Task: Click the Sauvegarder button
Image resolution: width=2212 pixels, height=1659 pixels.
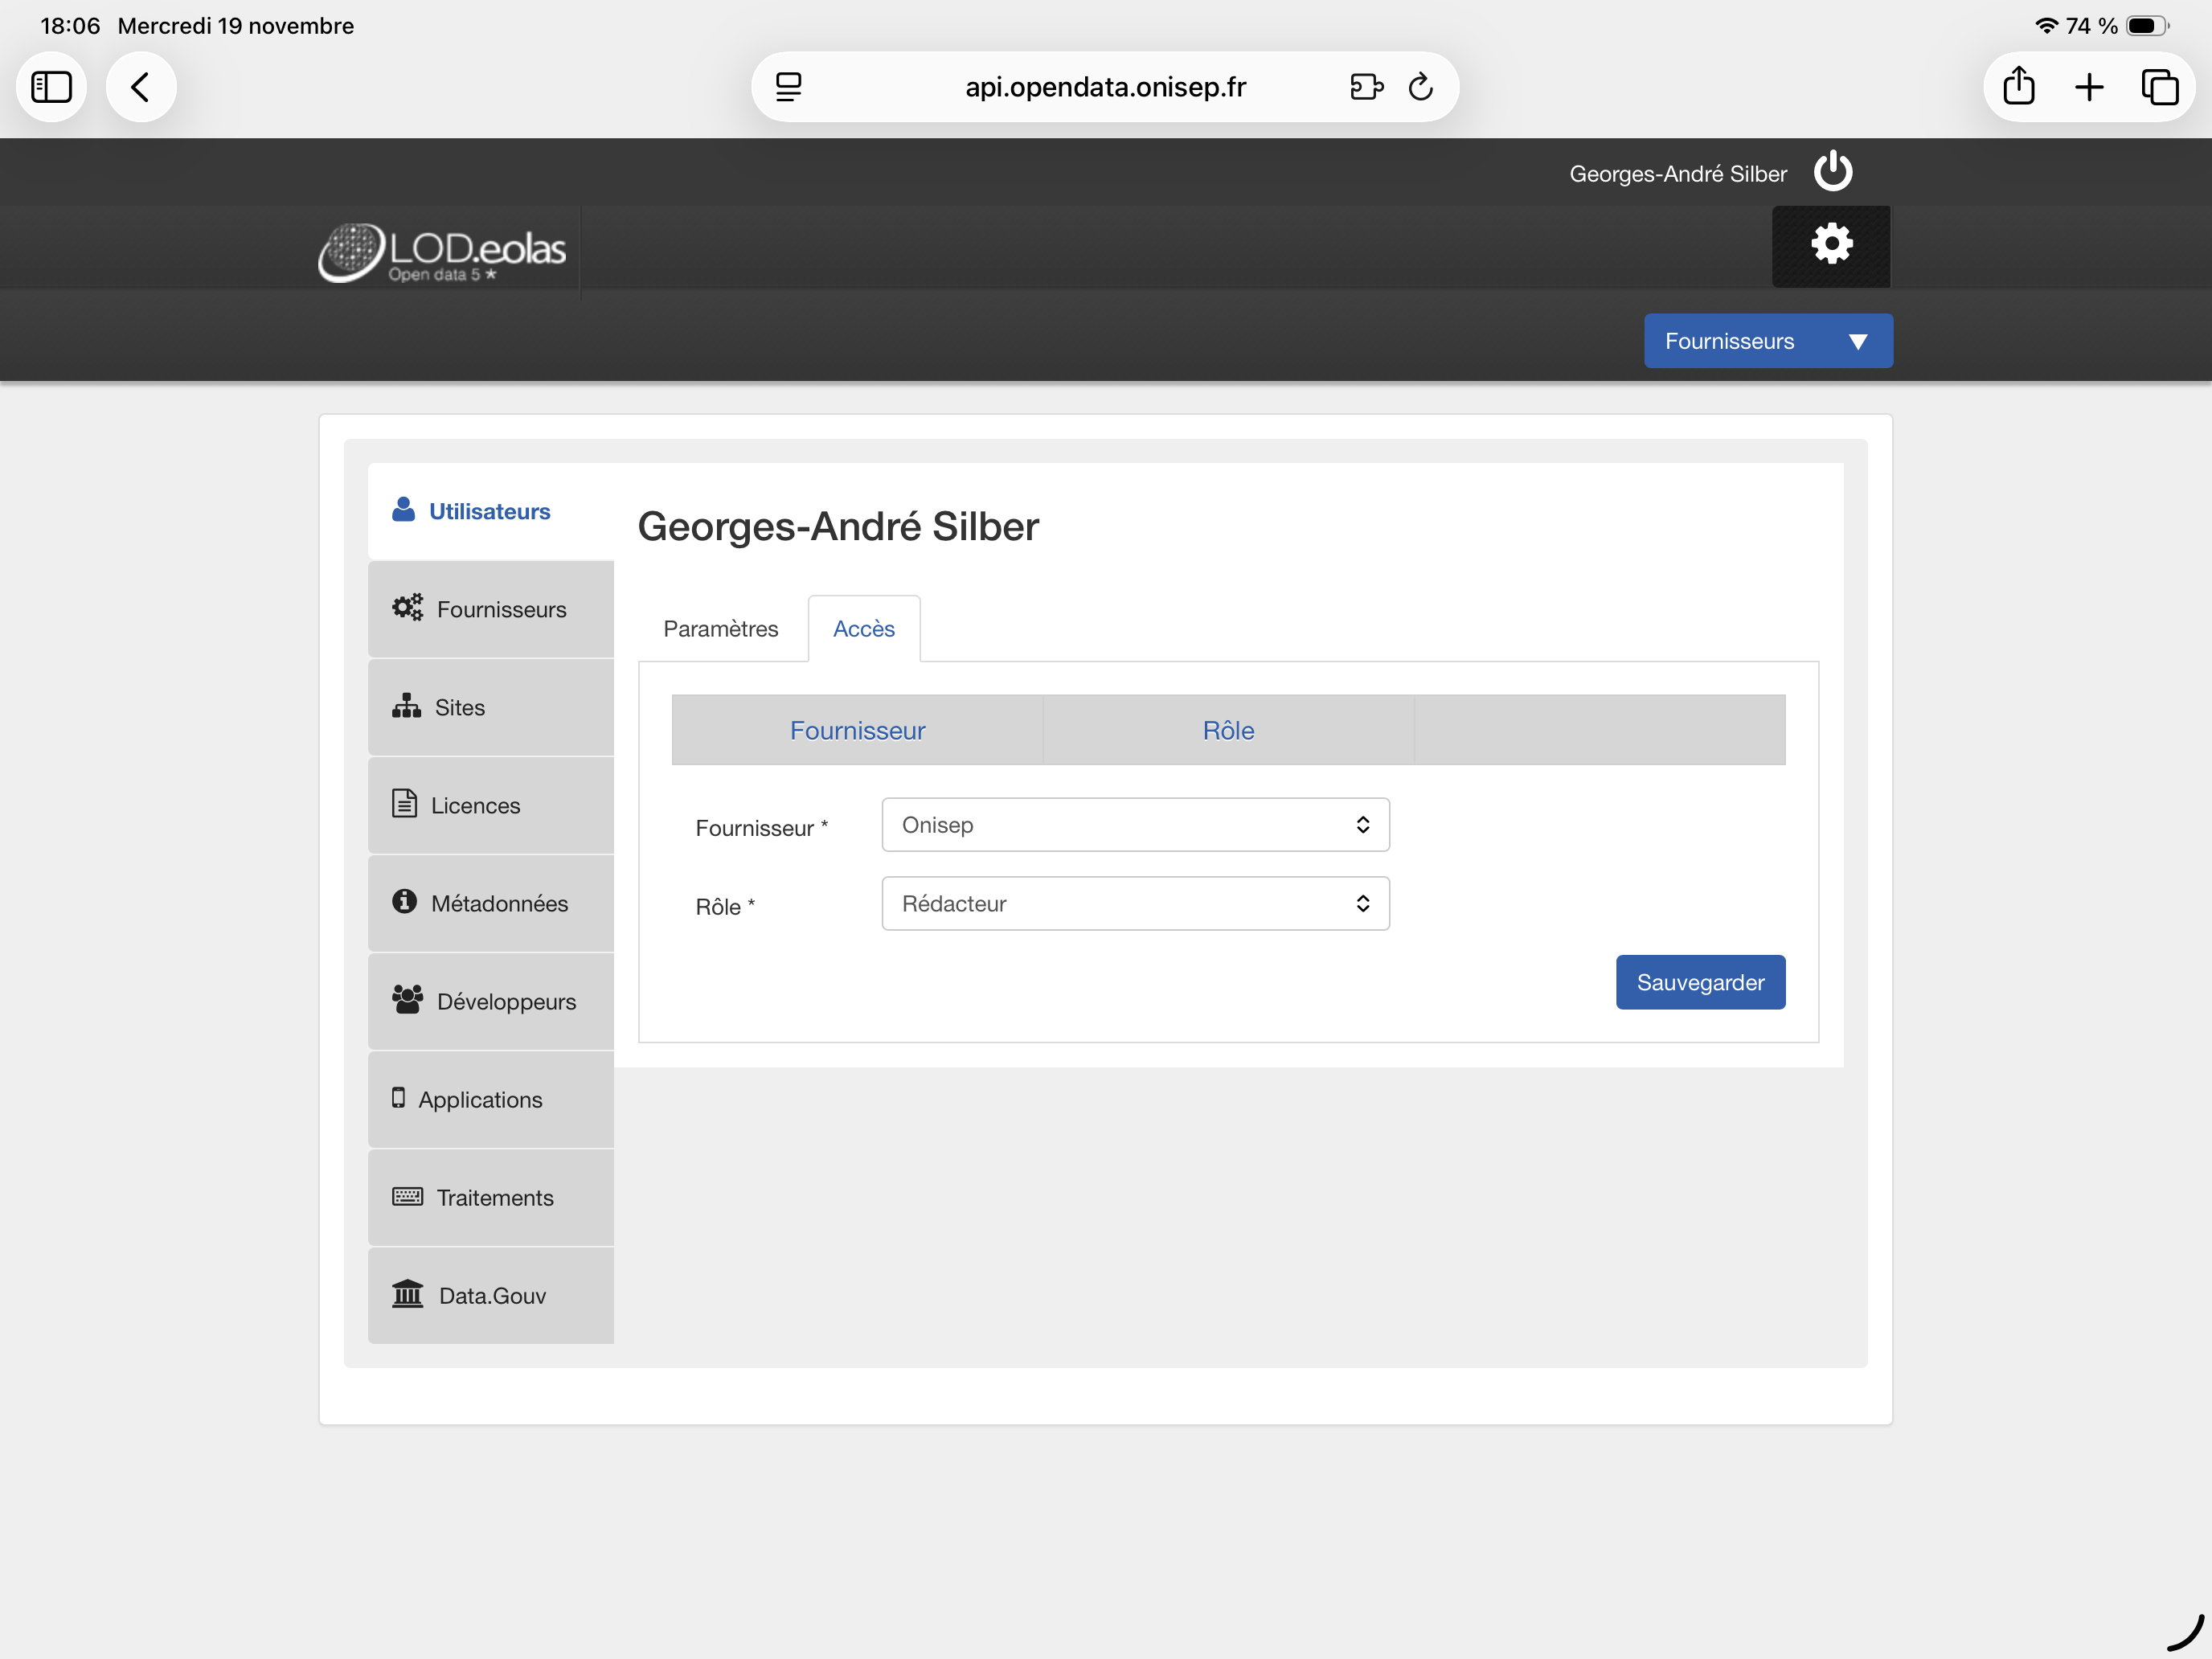Action: click(x=1699, y=982)
